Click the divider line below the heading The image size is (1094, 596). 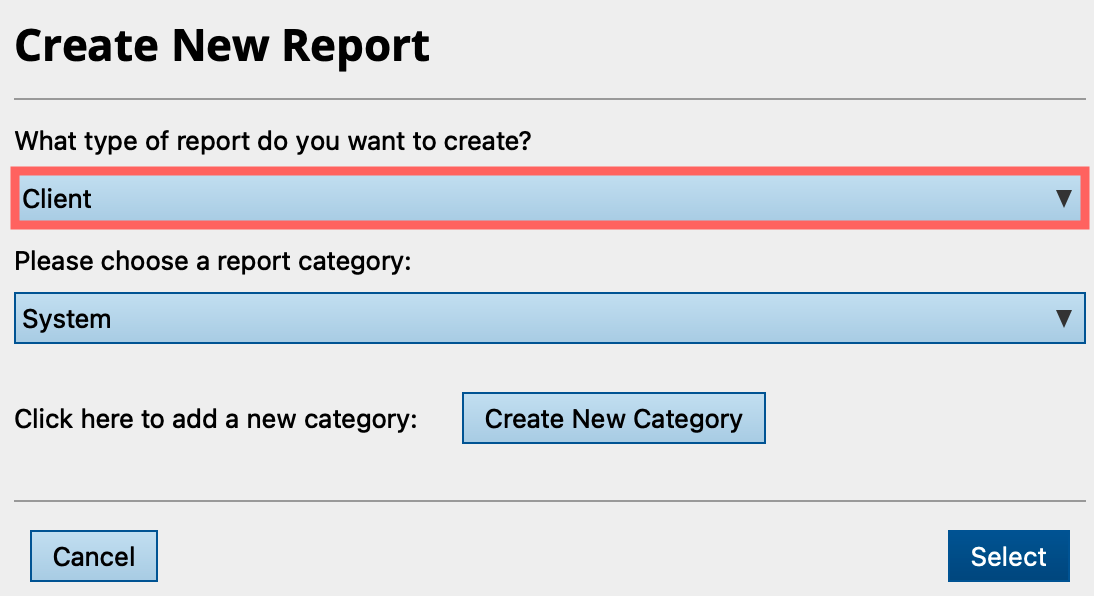point(549,99)
